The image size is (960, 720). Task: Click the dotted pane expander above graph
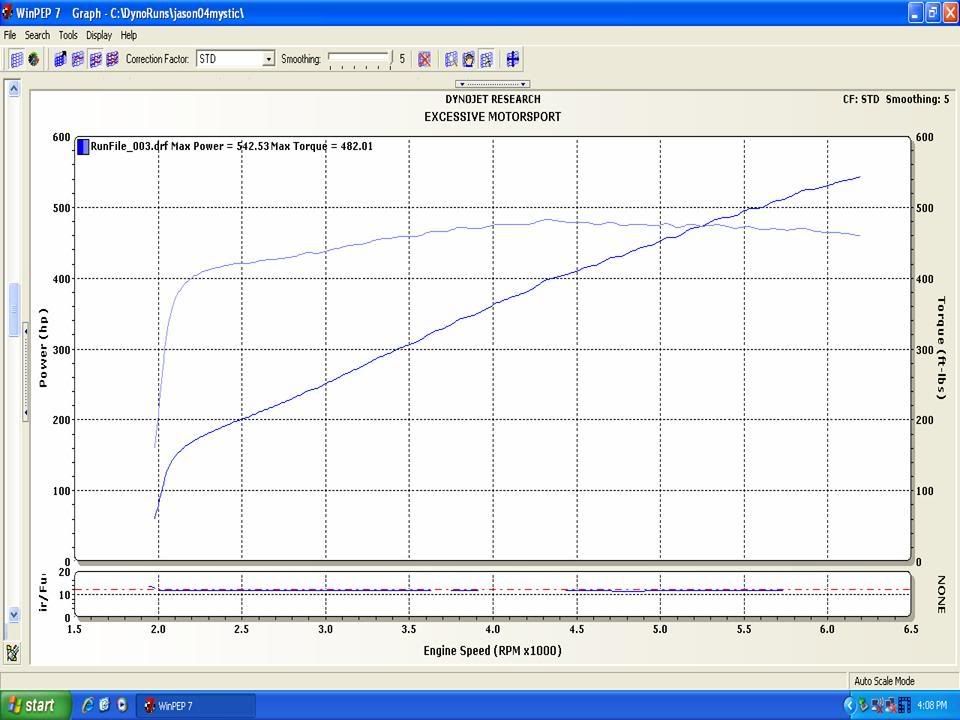pyautogui.click(x=492, y=84)
